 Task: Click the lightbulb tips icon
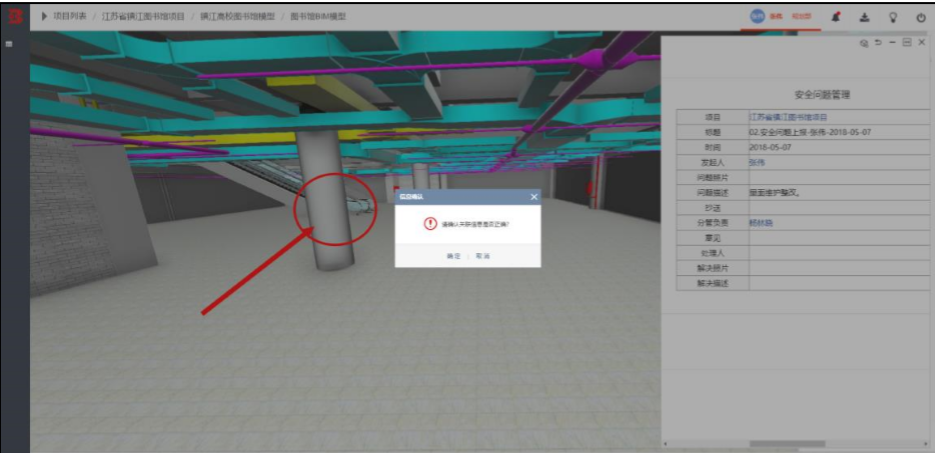tap(893, 17)
